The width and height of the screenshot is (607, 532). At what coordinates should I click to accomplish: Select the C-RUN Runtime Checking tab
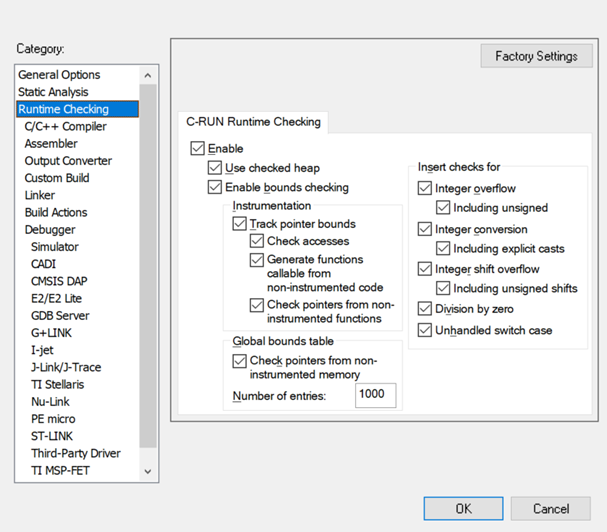coord(253,122)
